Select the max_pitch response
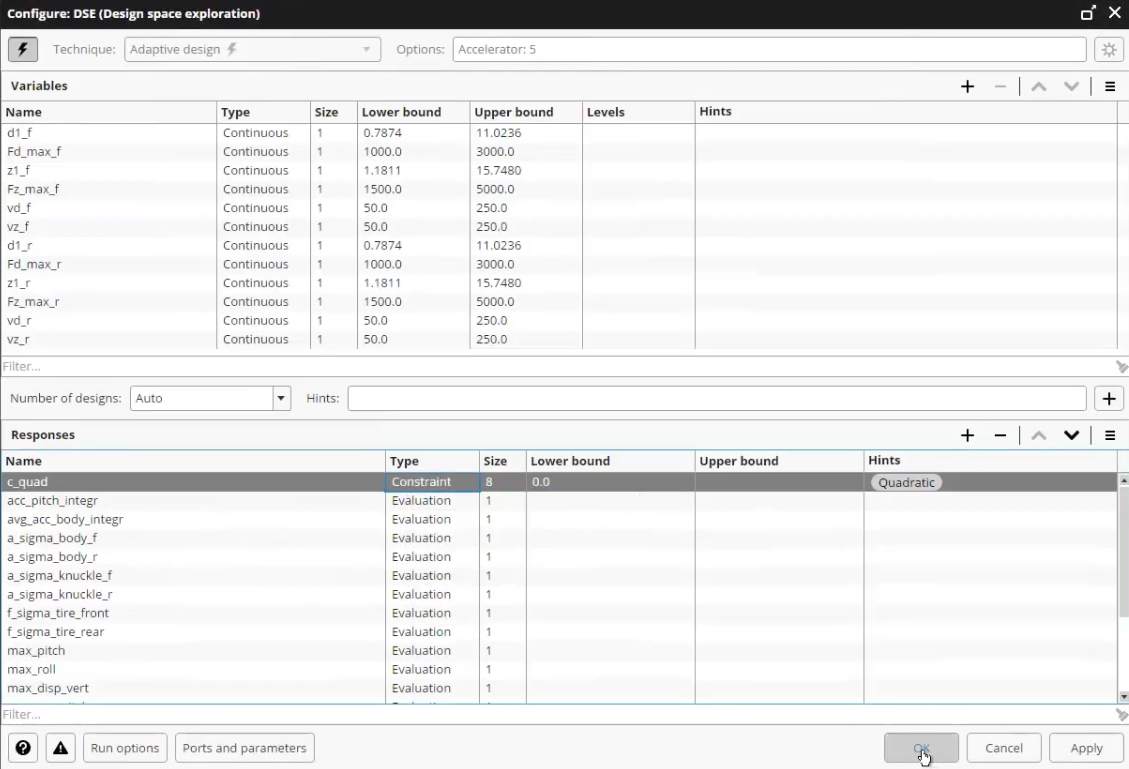The height and width of the screenshot is (769, 1129). click(x=36, y=650)
